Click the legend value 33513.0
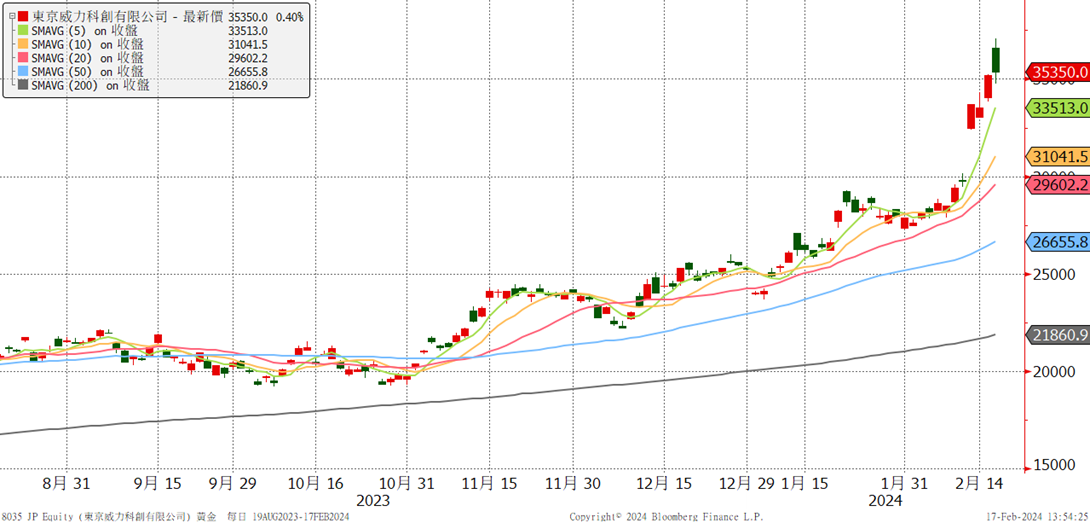Viewport: 1090px width, 523px height. (x=249, y=30)
